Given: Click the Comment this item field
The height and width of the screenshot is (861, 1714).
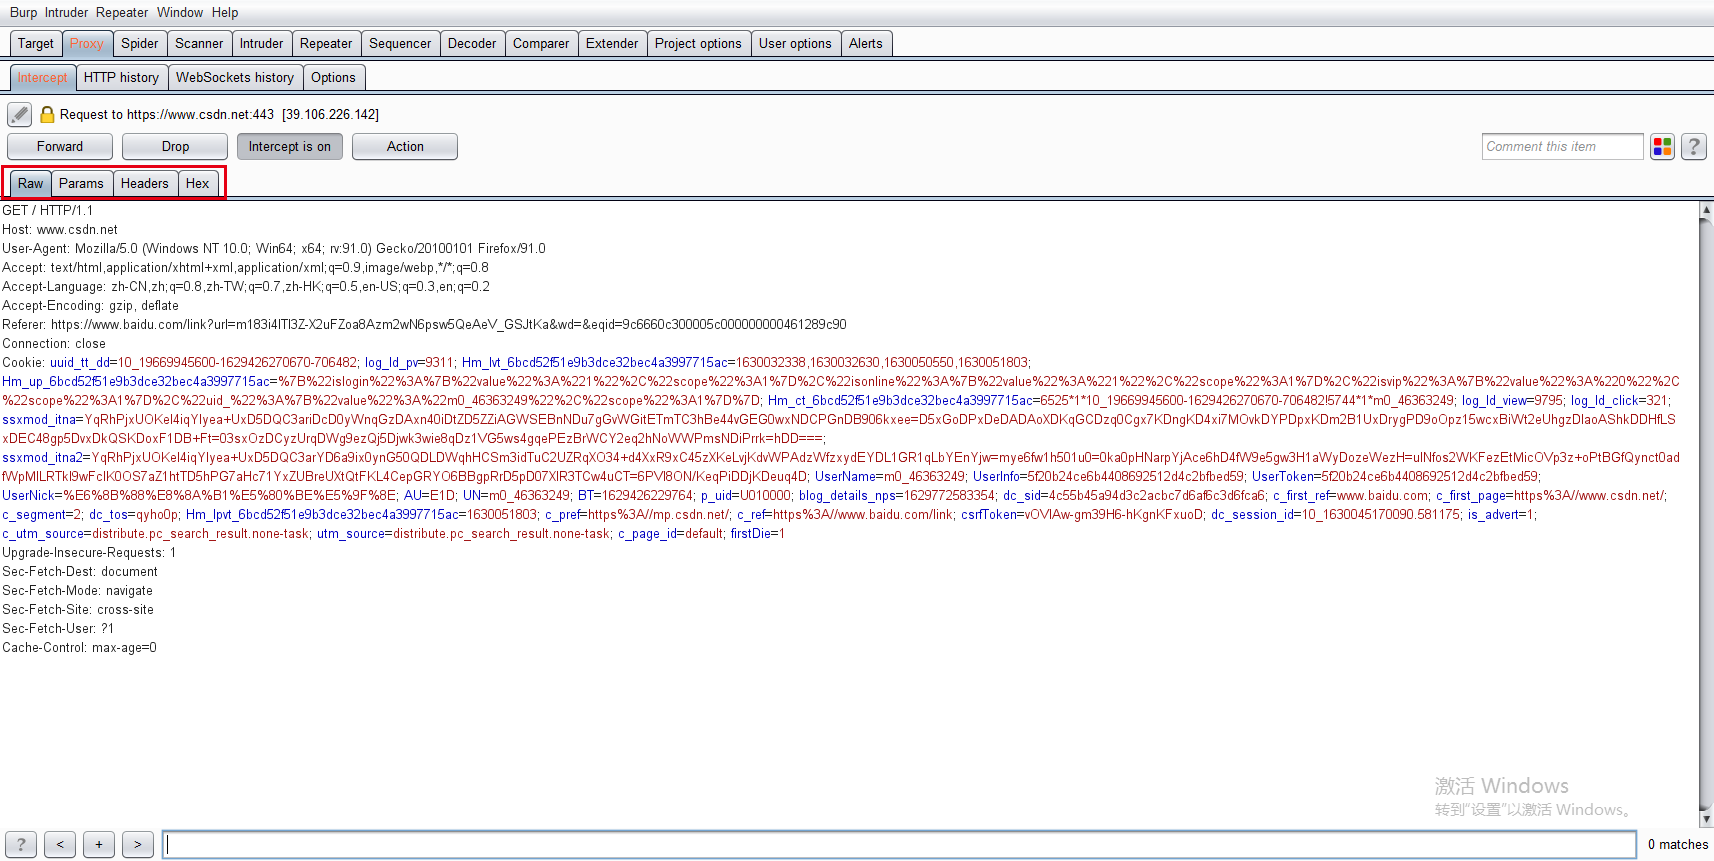Looking at the screenshot, I should coord(1563,146).
